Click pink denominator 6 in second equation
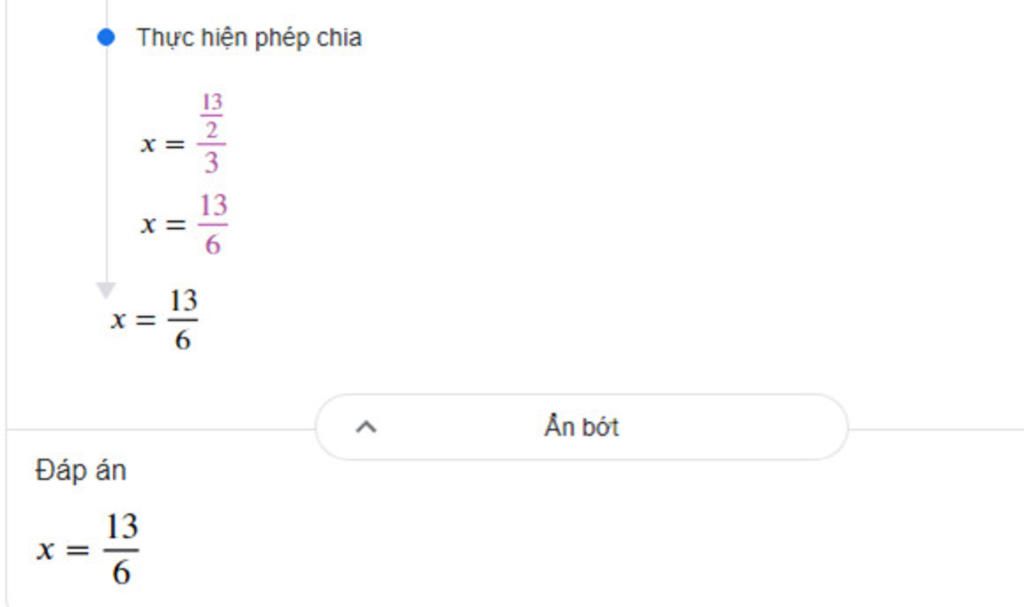 click(212, 244)
